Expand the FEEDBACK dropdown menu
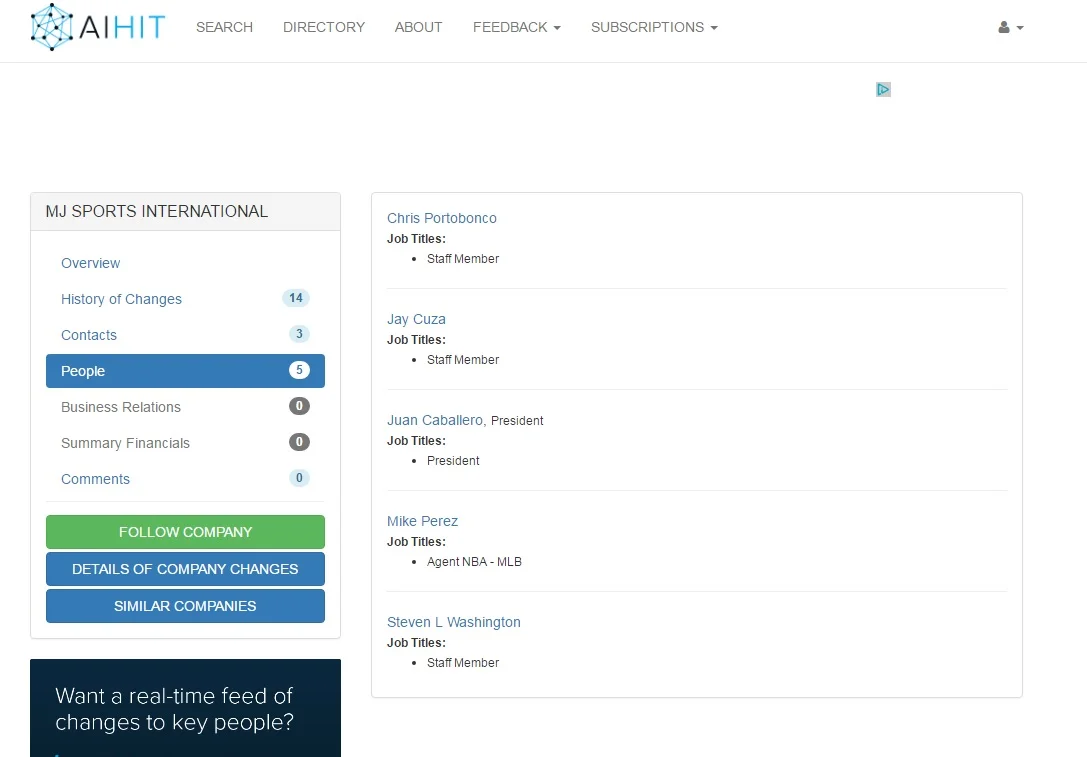This screenshot has width=1087, height=757. (x=516, y=27)
